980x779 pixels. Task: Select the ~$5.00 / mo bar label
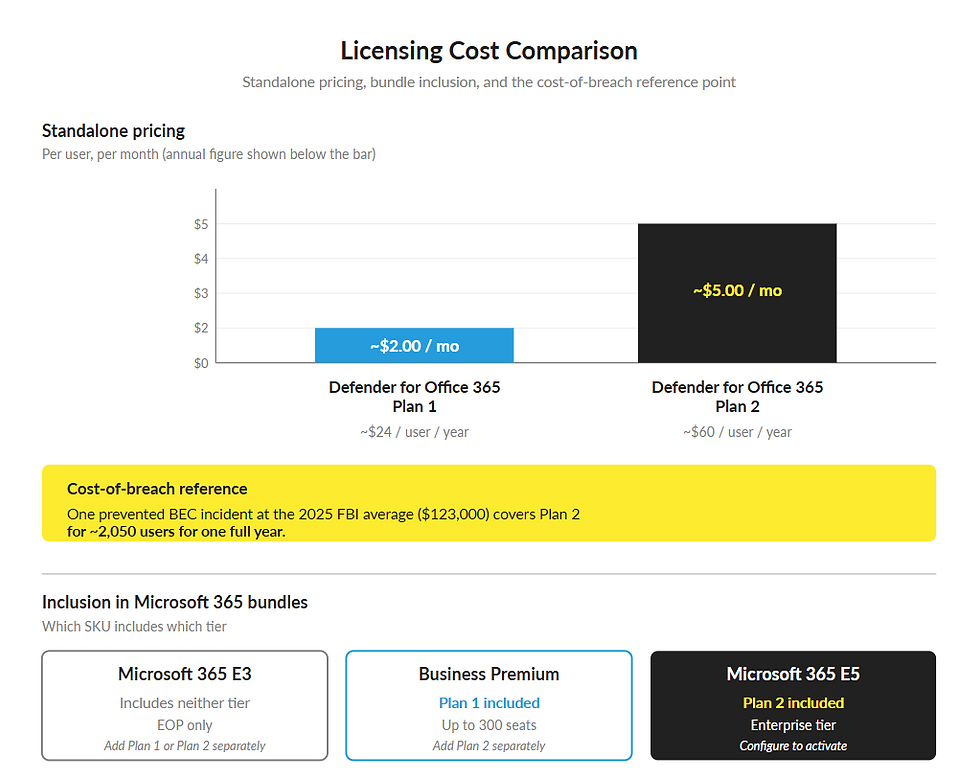(737, 290)
